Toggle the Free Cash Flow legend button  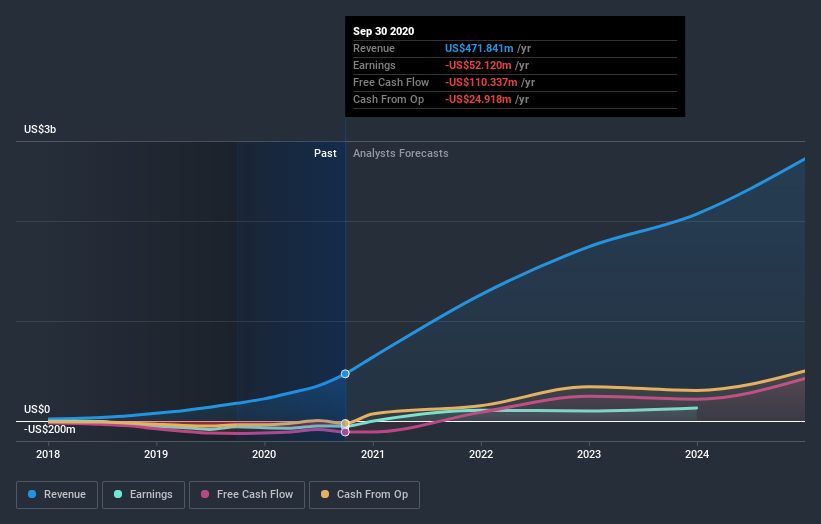tap(247, 495)
